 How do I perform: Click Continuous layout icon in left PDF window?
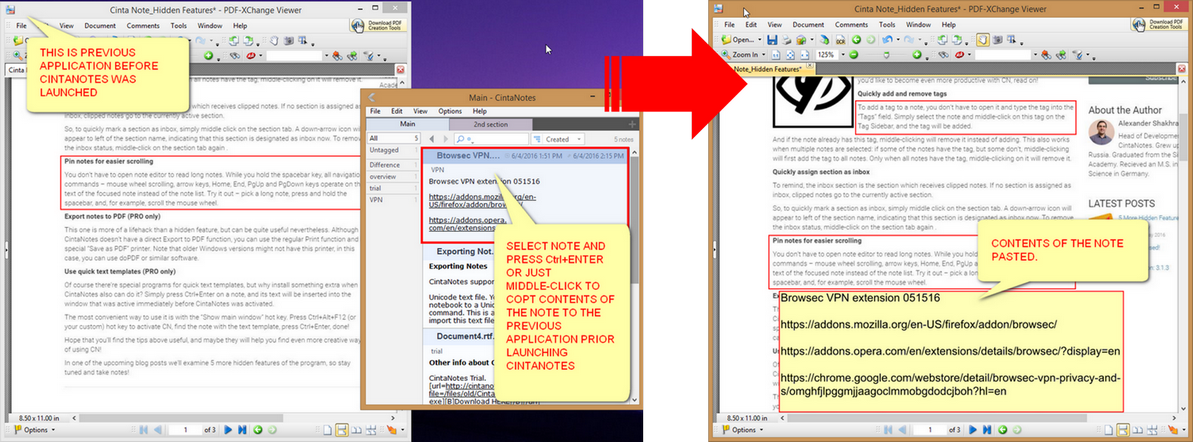click(x=342, y=430)
